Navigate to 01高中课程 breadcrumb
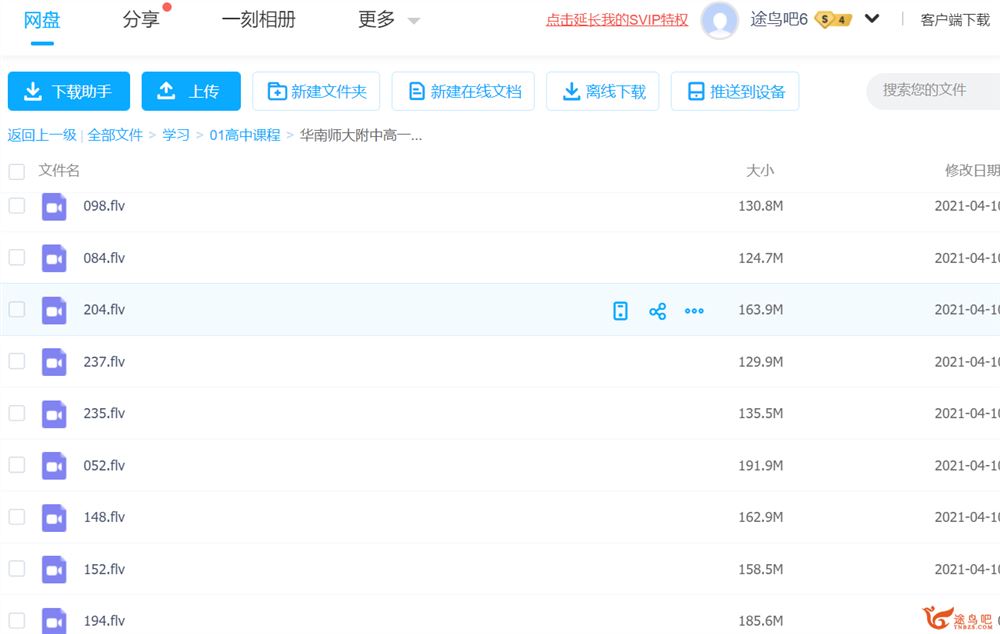The width and height of the screenshot is (1000, 634). 245,135
